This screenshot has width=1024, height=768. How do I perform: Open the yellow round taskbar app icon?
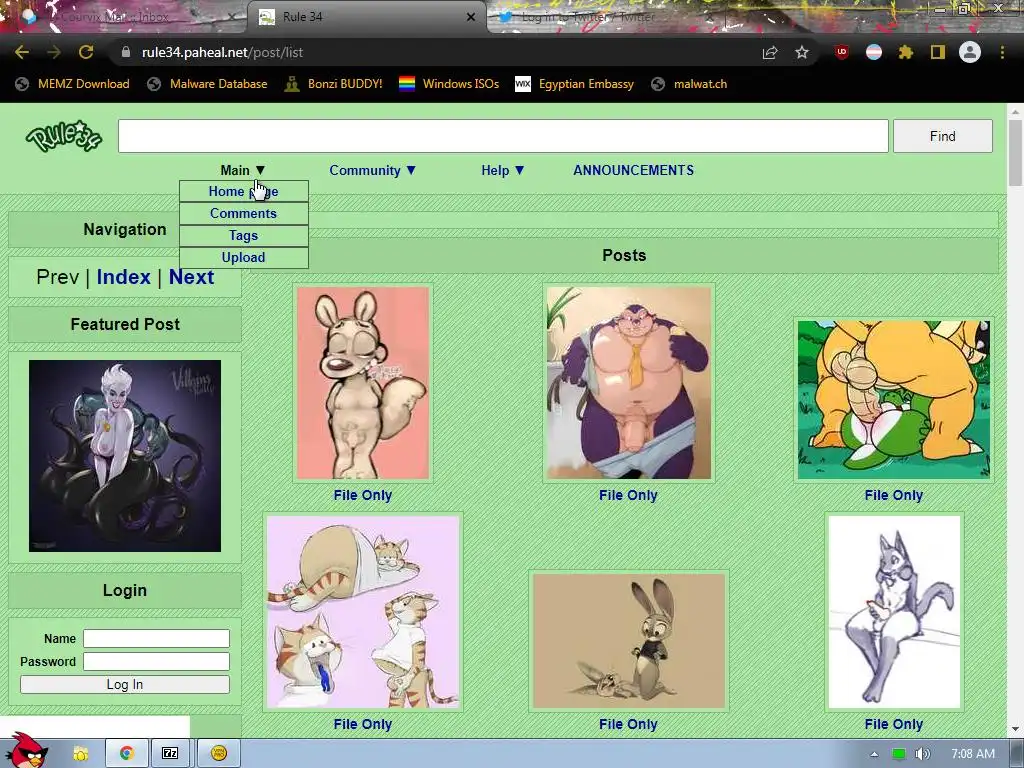click(x=219, y=754)
